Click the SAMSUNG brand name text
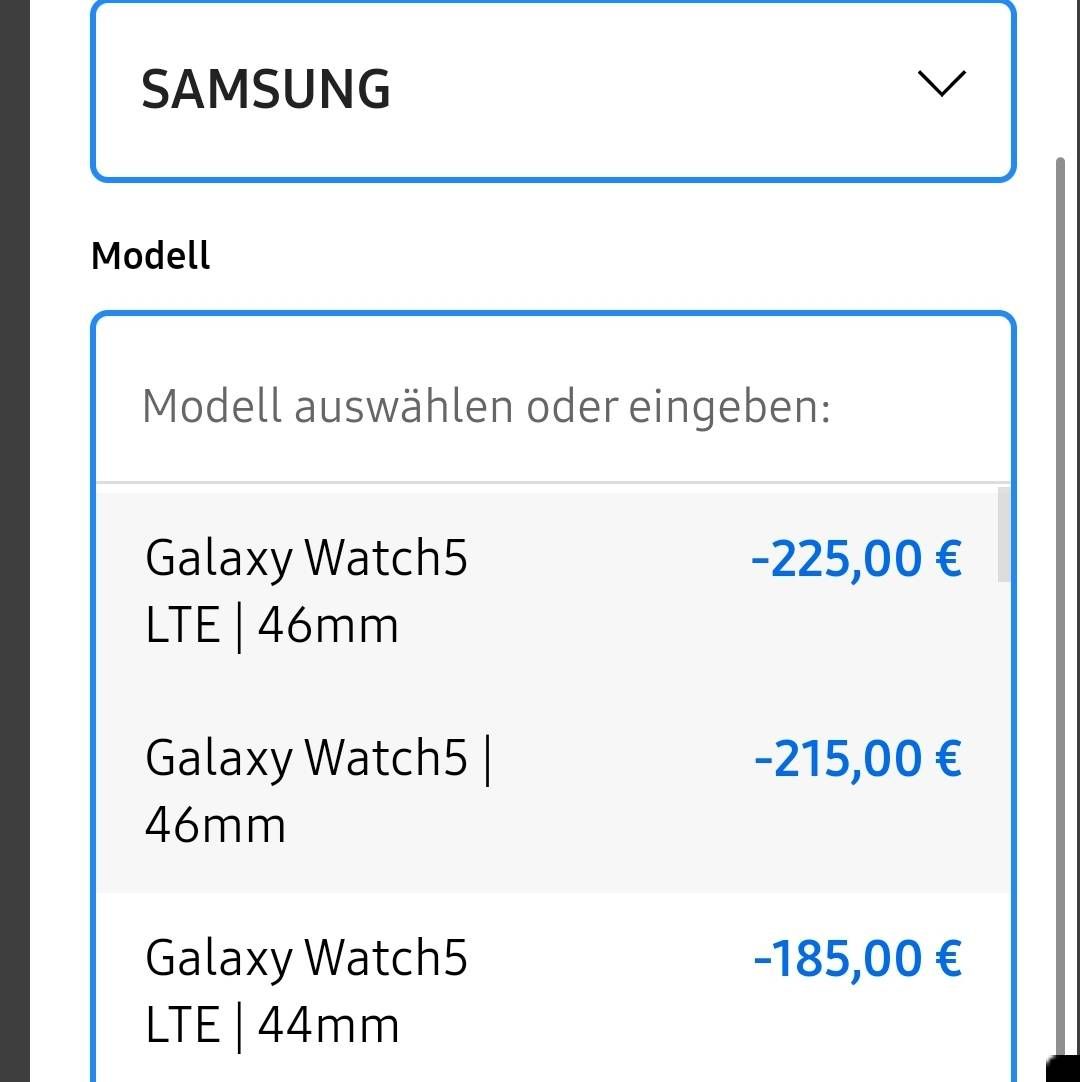This screenshot has width=1080, height=1082. (266, 89)
